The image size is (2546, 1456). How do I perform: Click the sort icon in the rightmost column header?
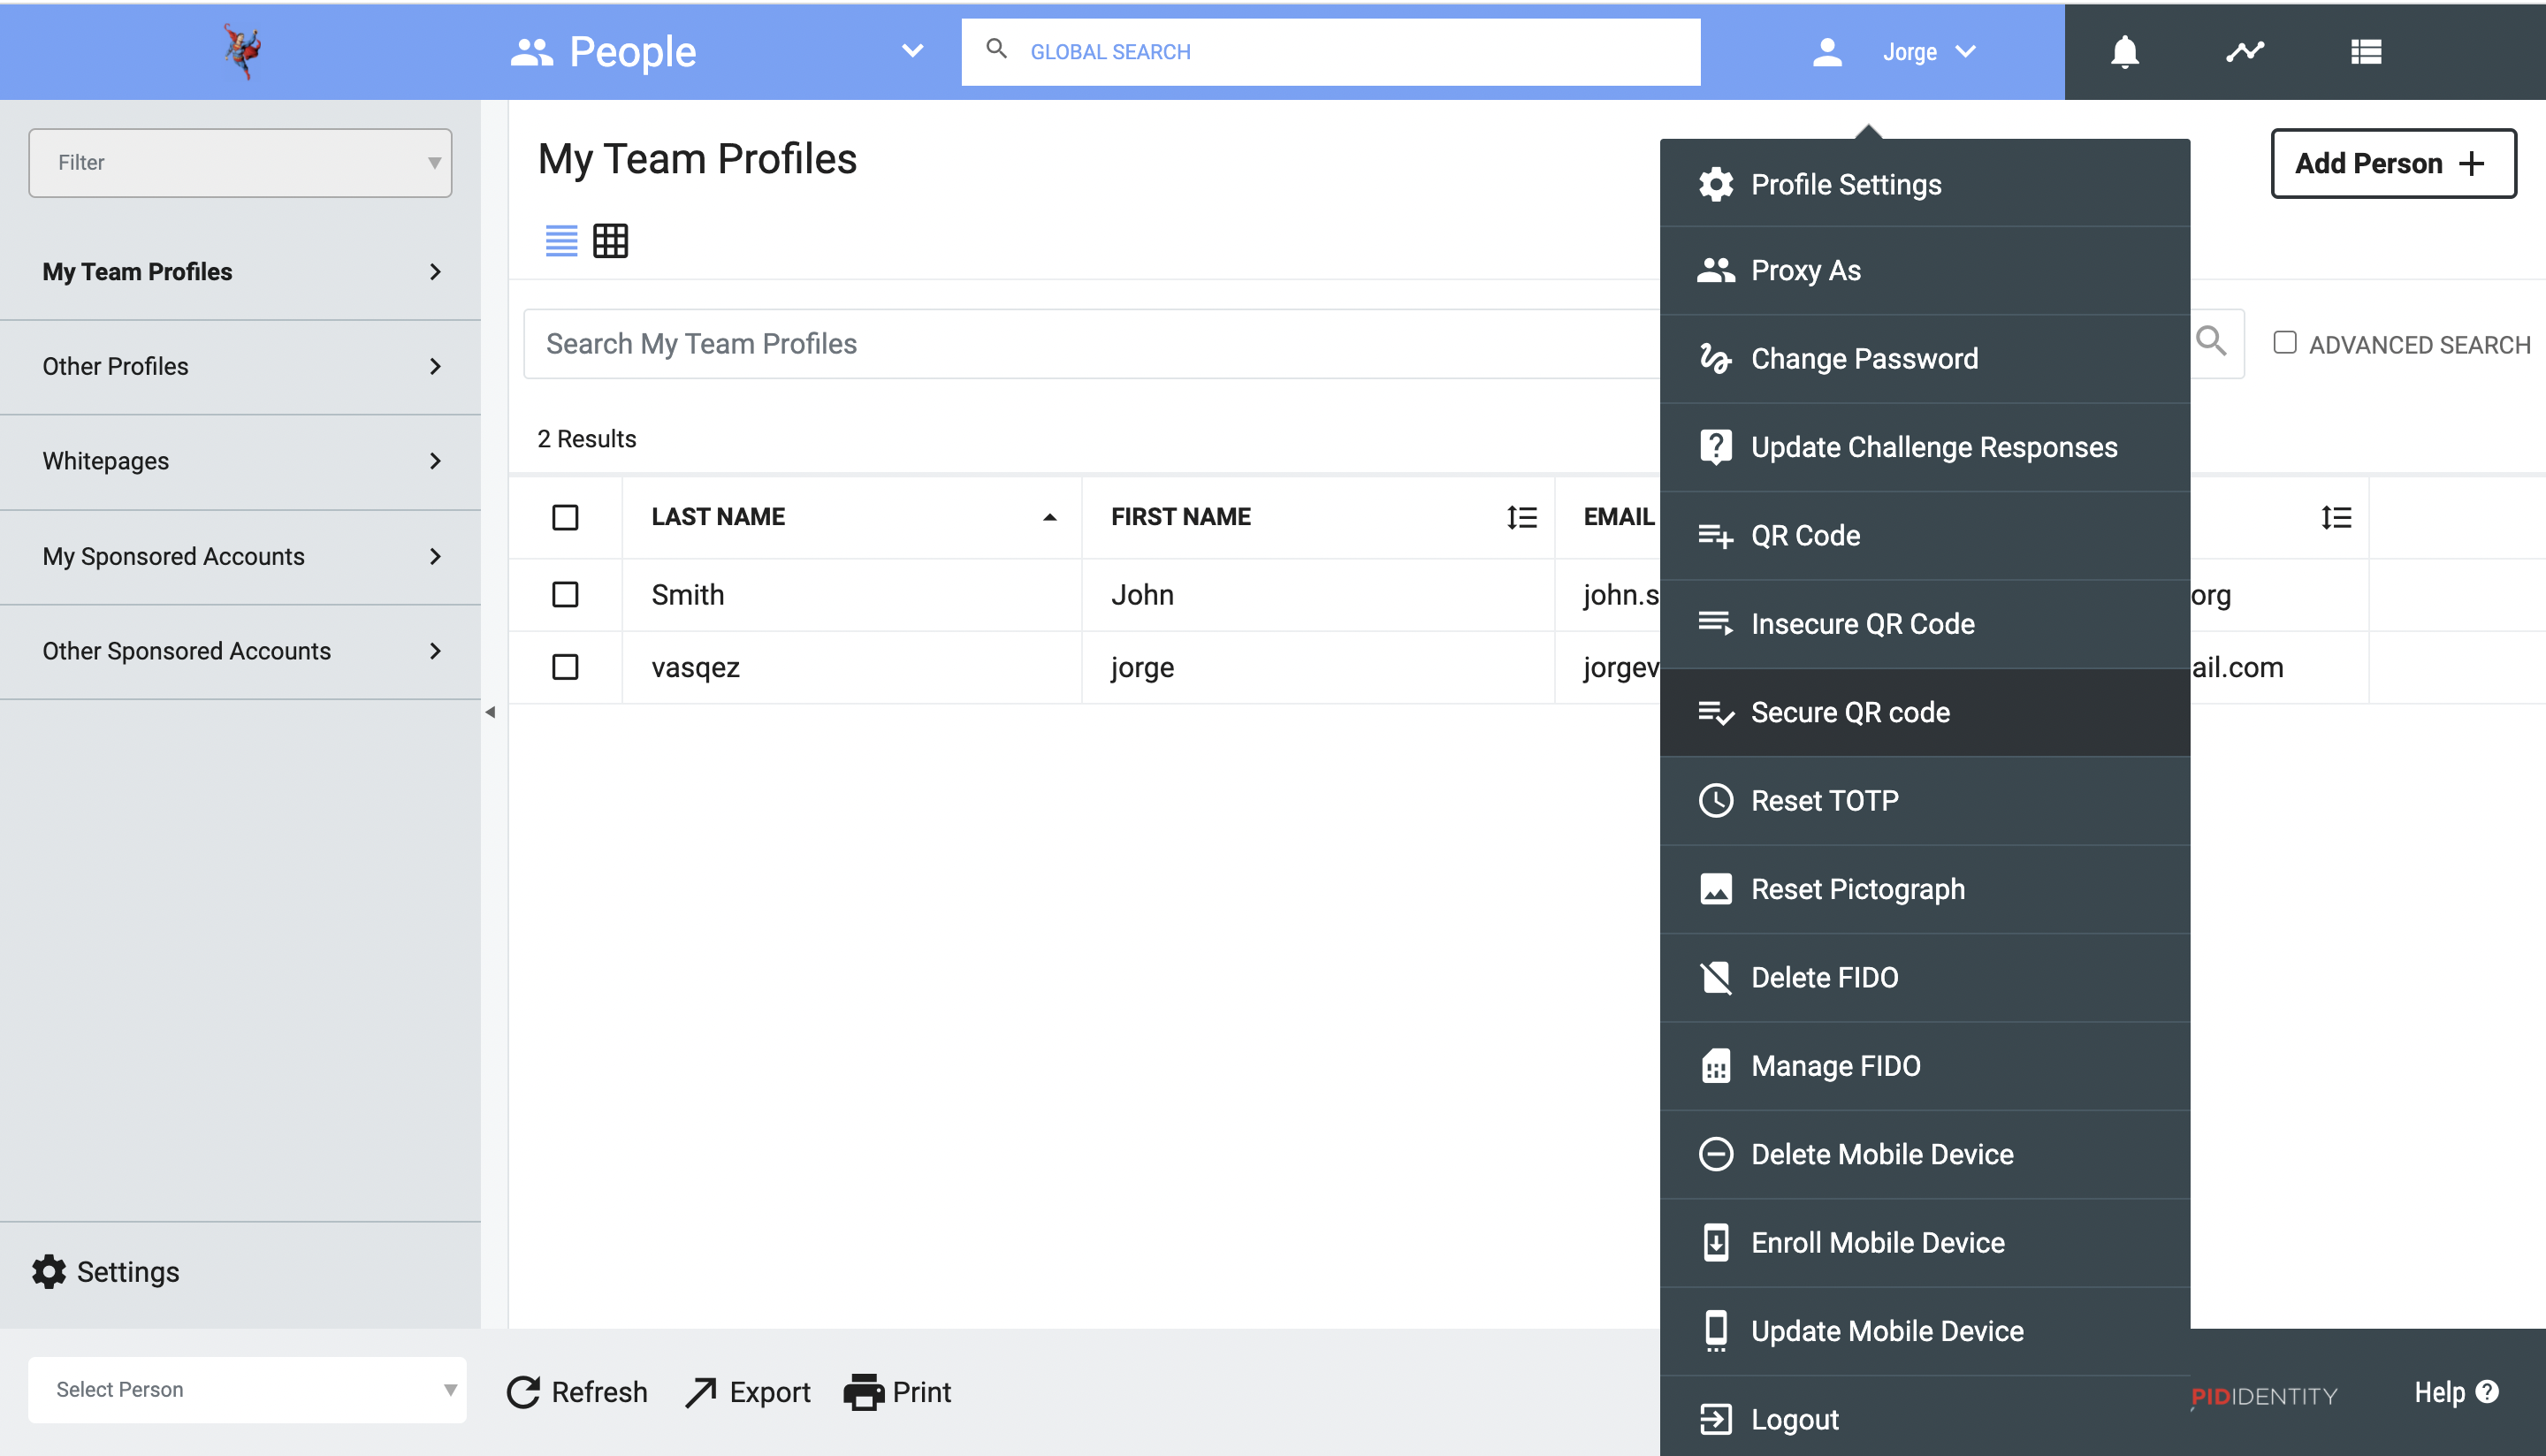[2336, 517]
